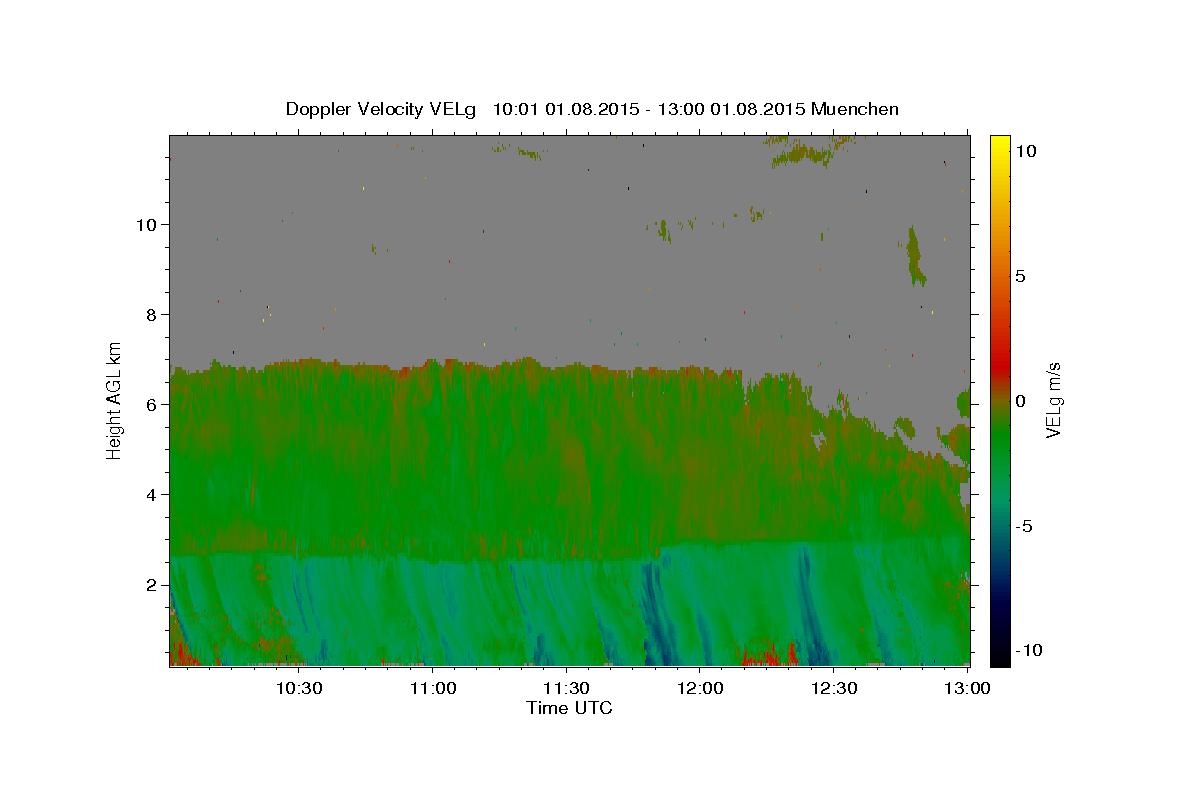
Task: Click the 12:00 time tick label
Action: coord(700,688)
